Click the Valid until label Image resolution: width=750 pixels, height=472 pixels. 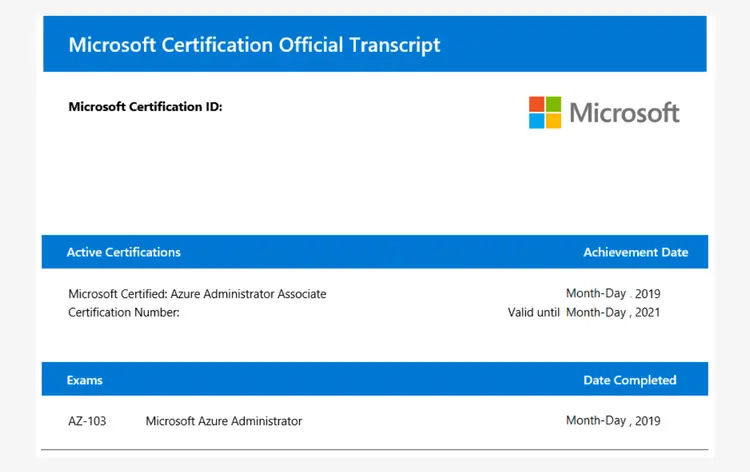click(x=534, y=312)
